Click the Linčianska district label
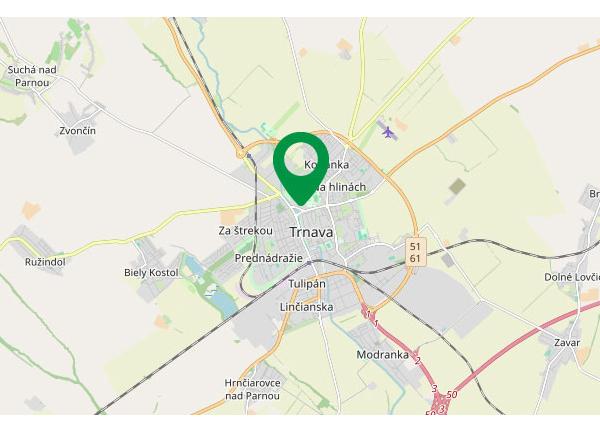Viewport: 600px width, 433px height. [307, 307]
